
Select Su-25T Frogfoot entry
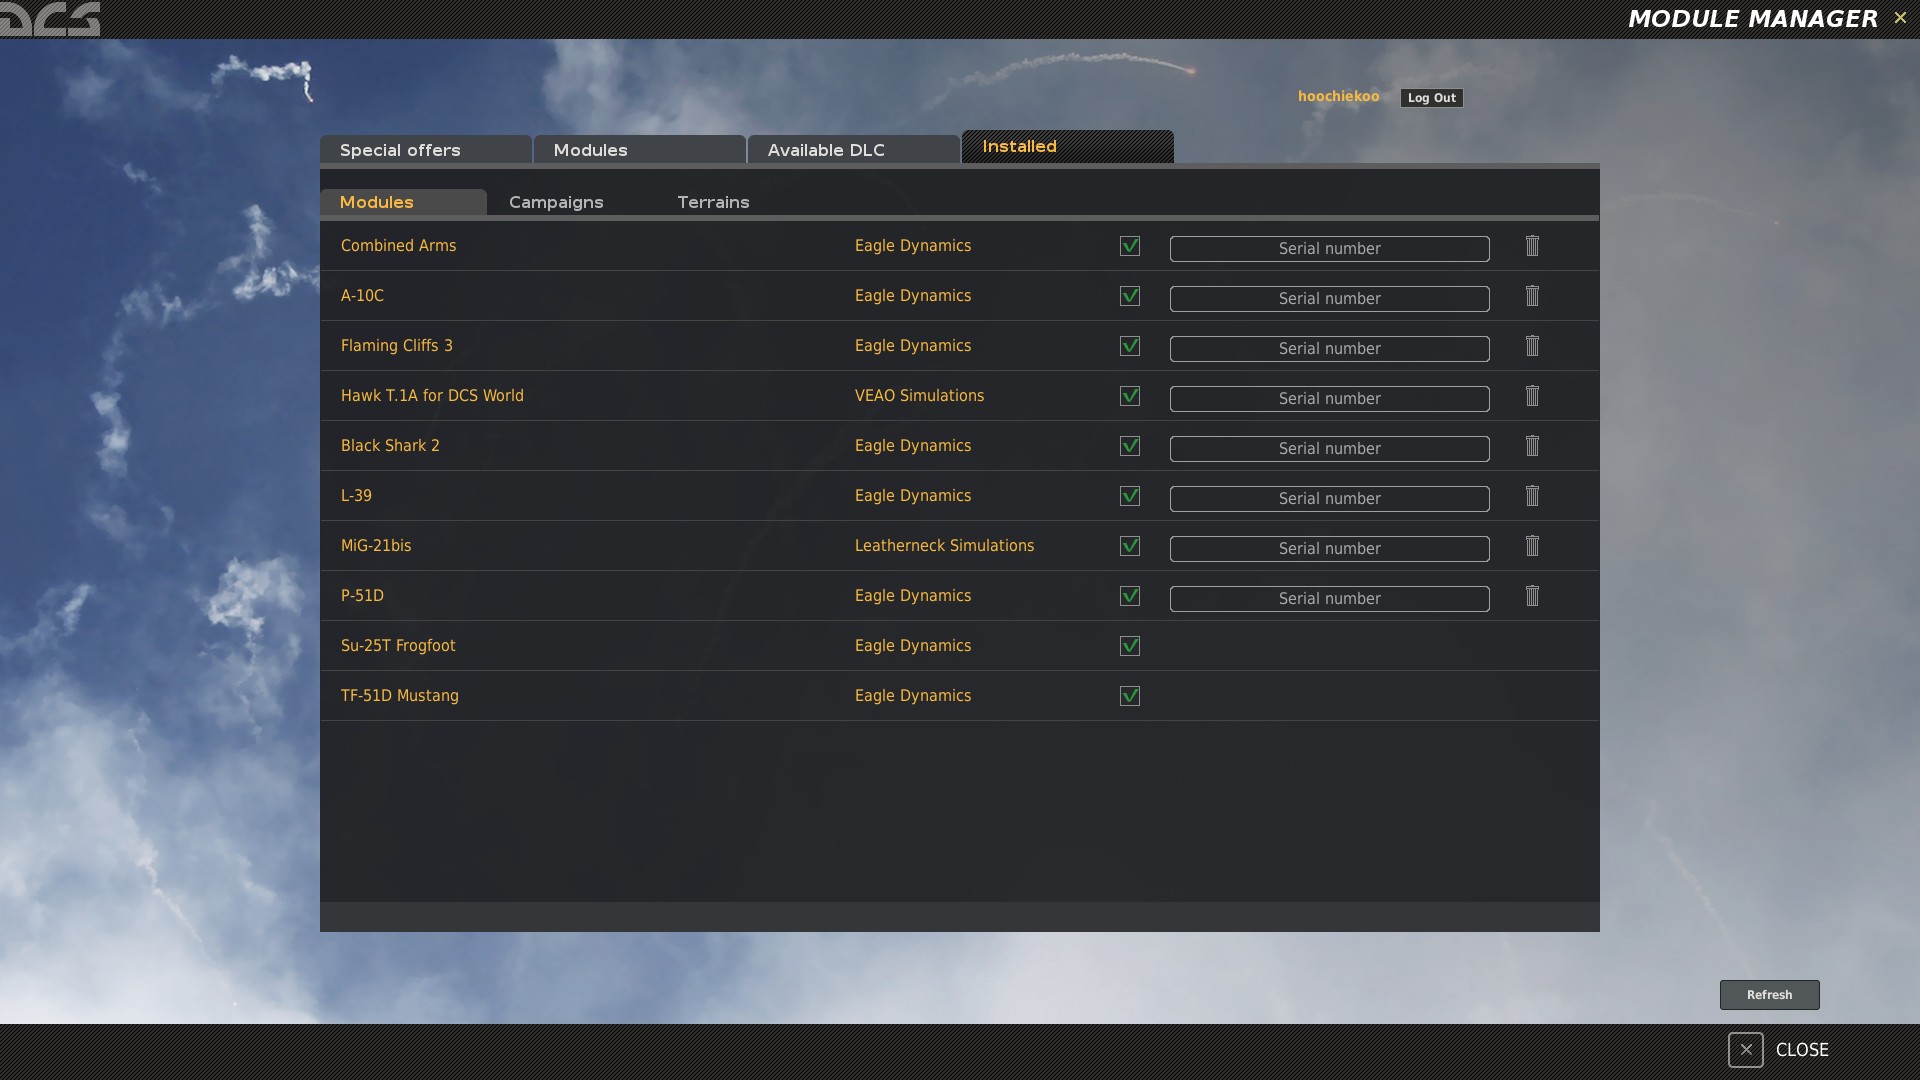pos(398,646)
